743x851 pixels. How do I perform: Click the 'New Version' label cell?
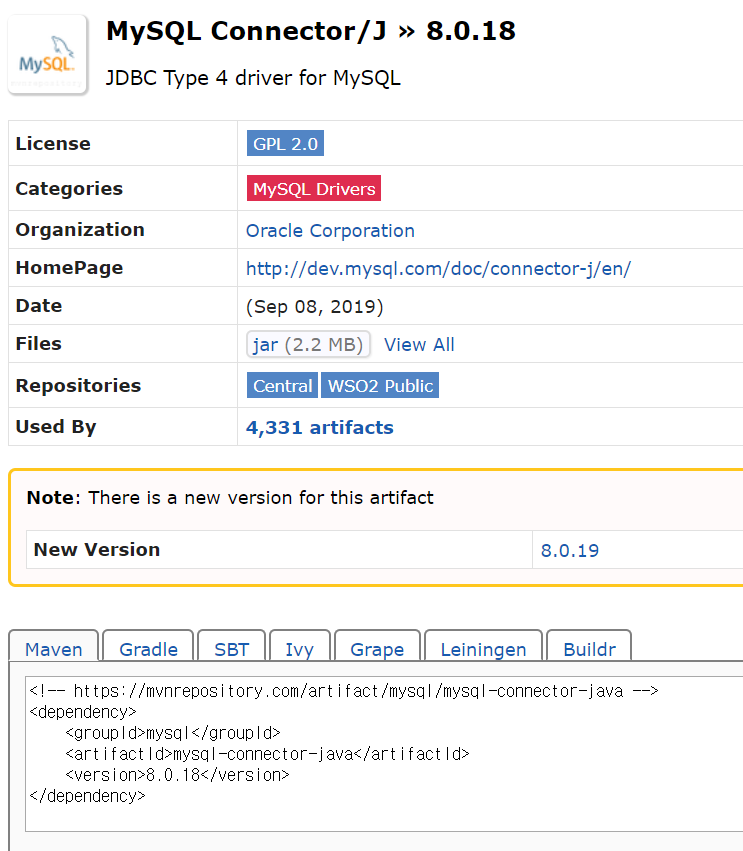click(280, 550)
